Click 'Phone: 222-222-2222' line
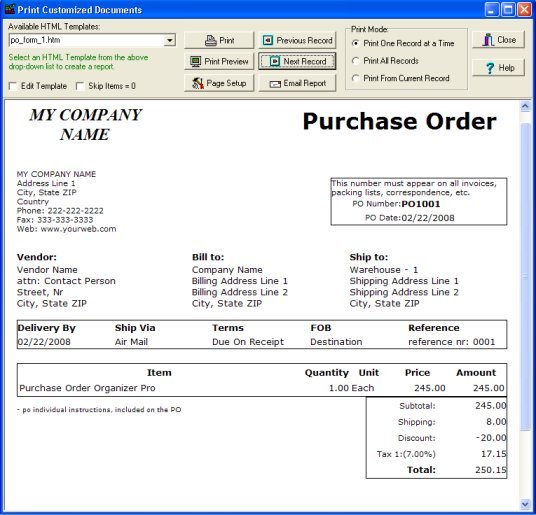 click(x=60, y=211)
